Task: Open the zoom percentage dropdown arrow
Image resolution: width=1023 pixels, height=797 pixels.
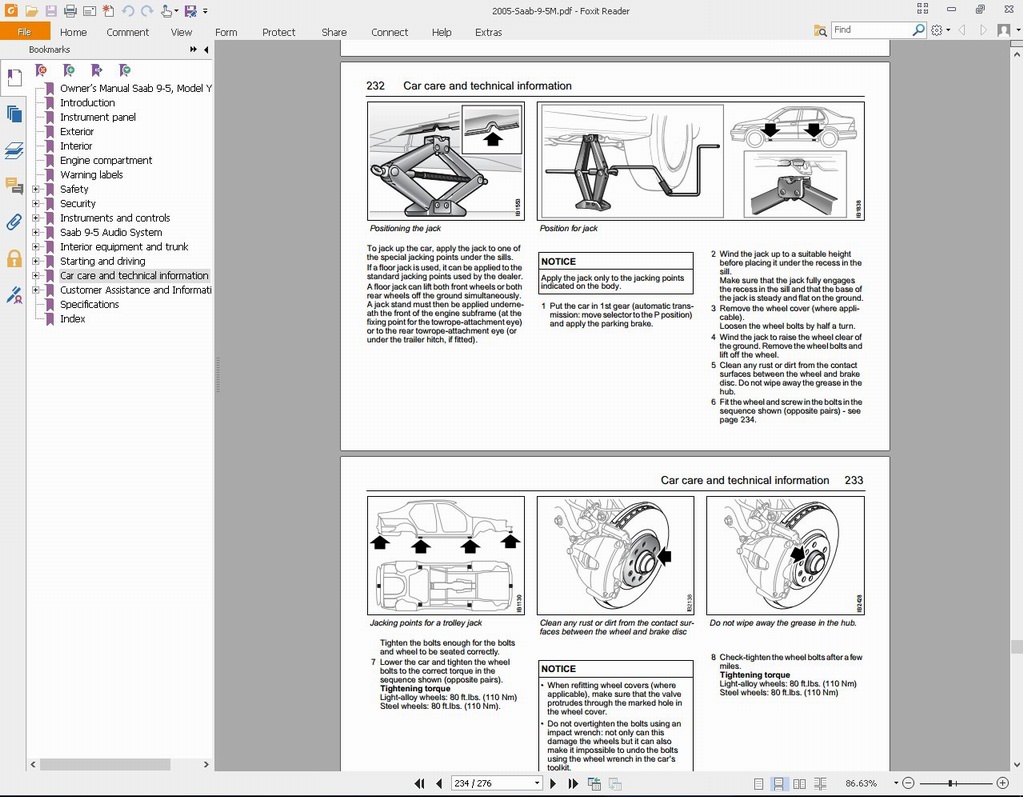Action: (x=896, y=783)
